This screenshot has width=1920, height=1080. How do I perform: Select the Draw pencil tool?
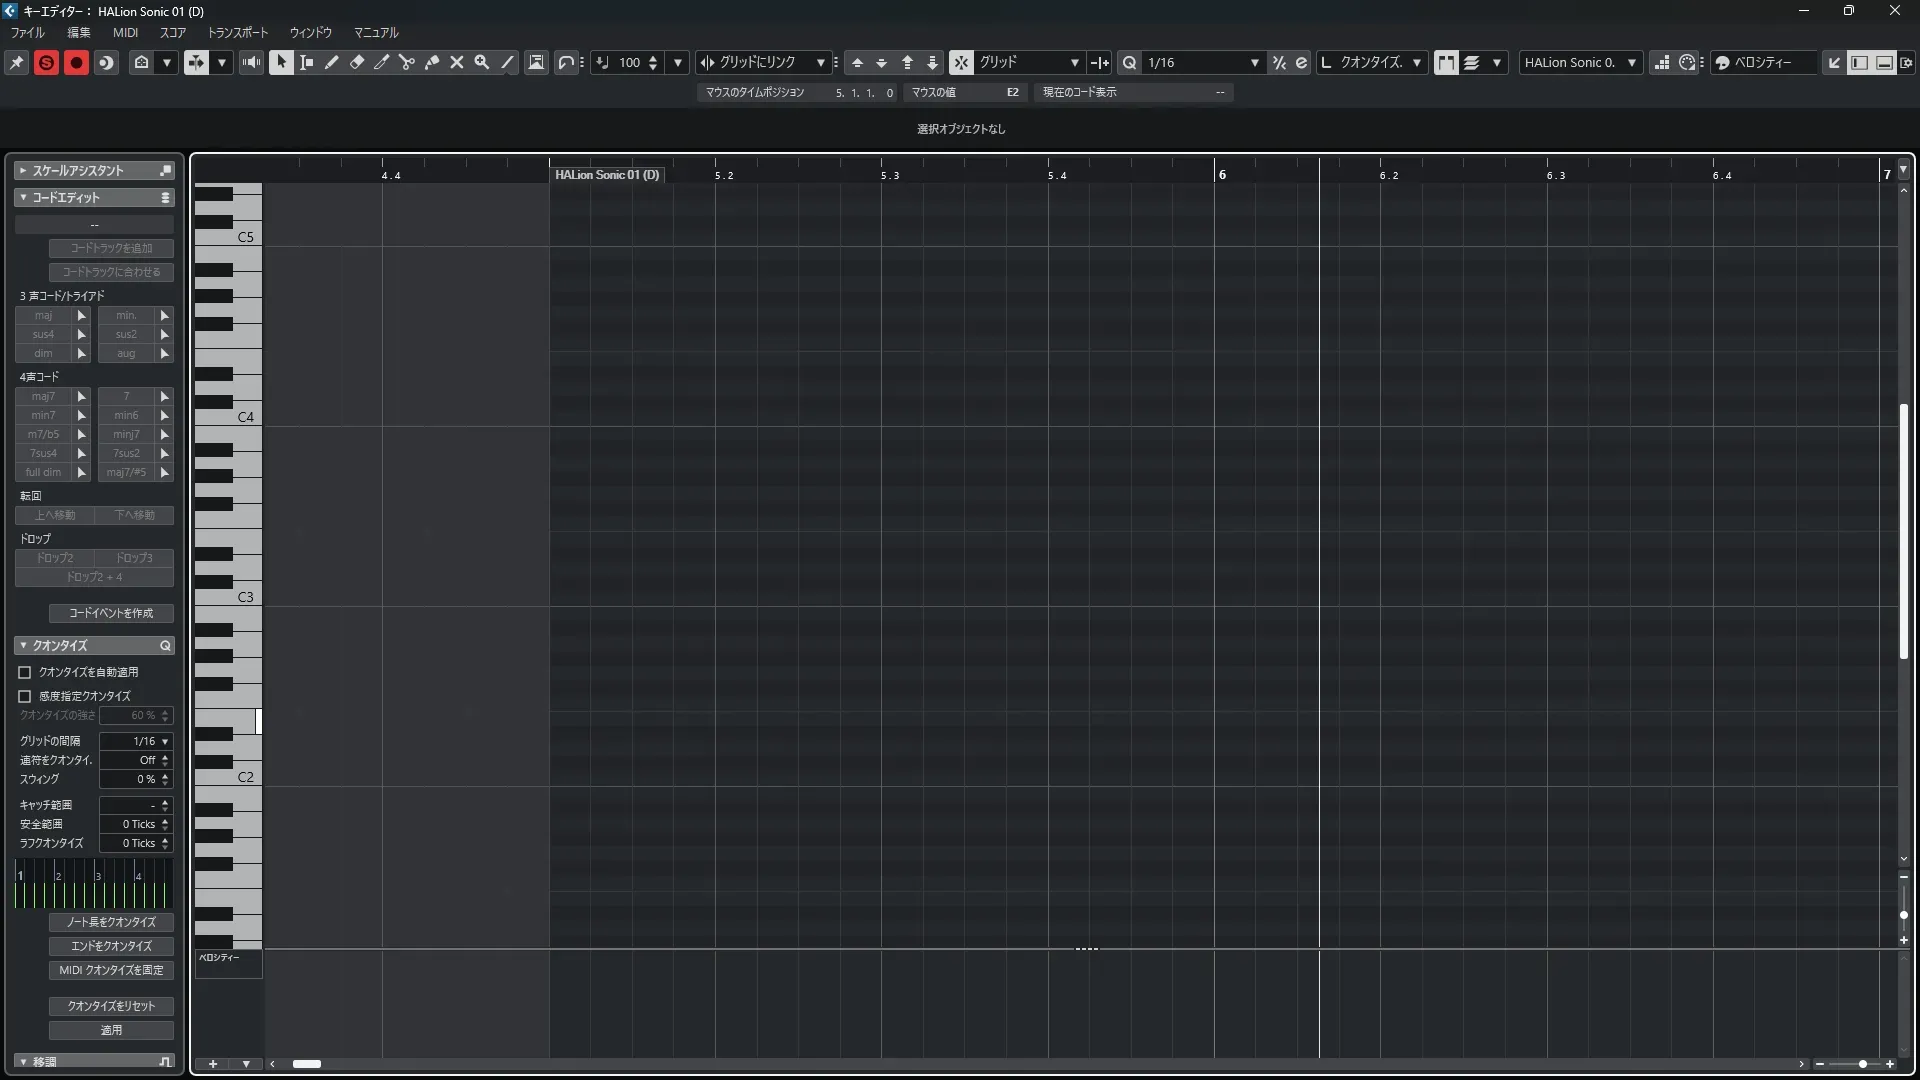point(332,62)
